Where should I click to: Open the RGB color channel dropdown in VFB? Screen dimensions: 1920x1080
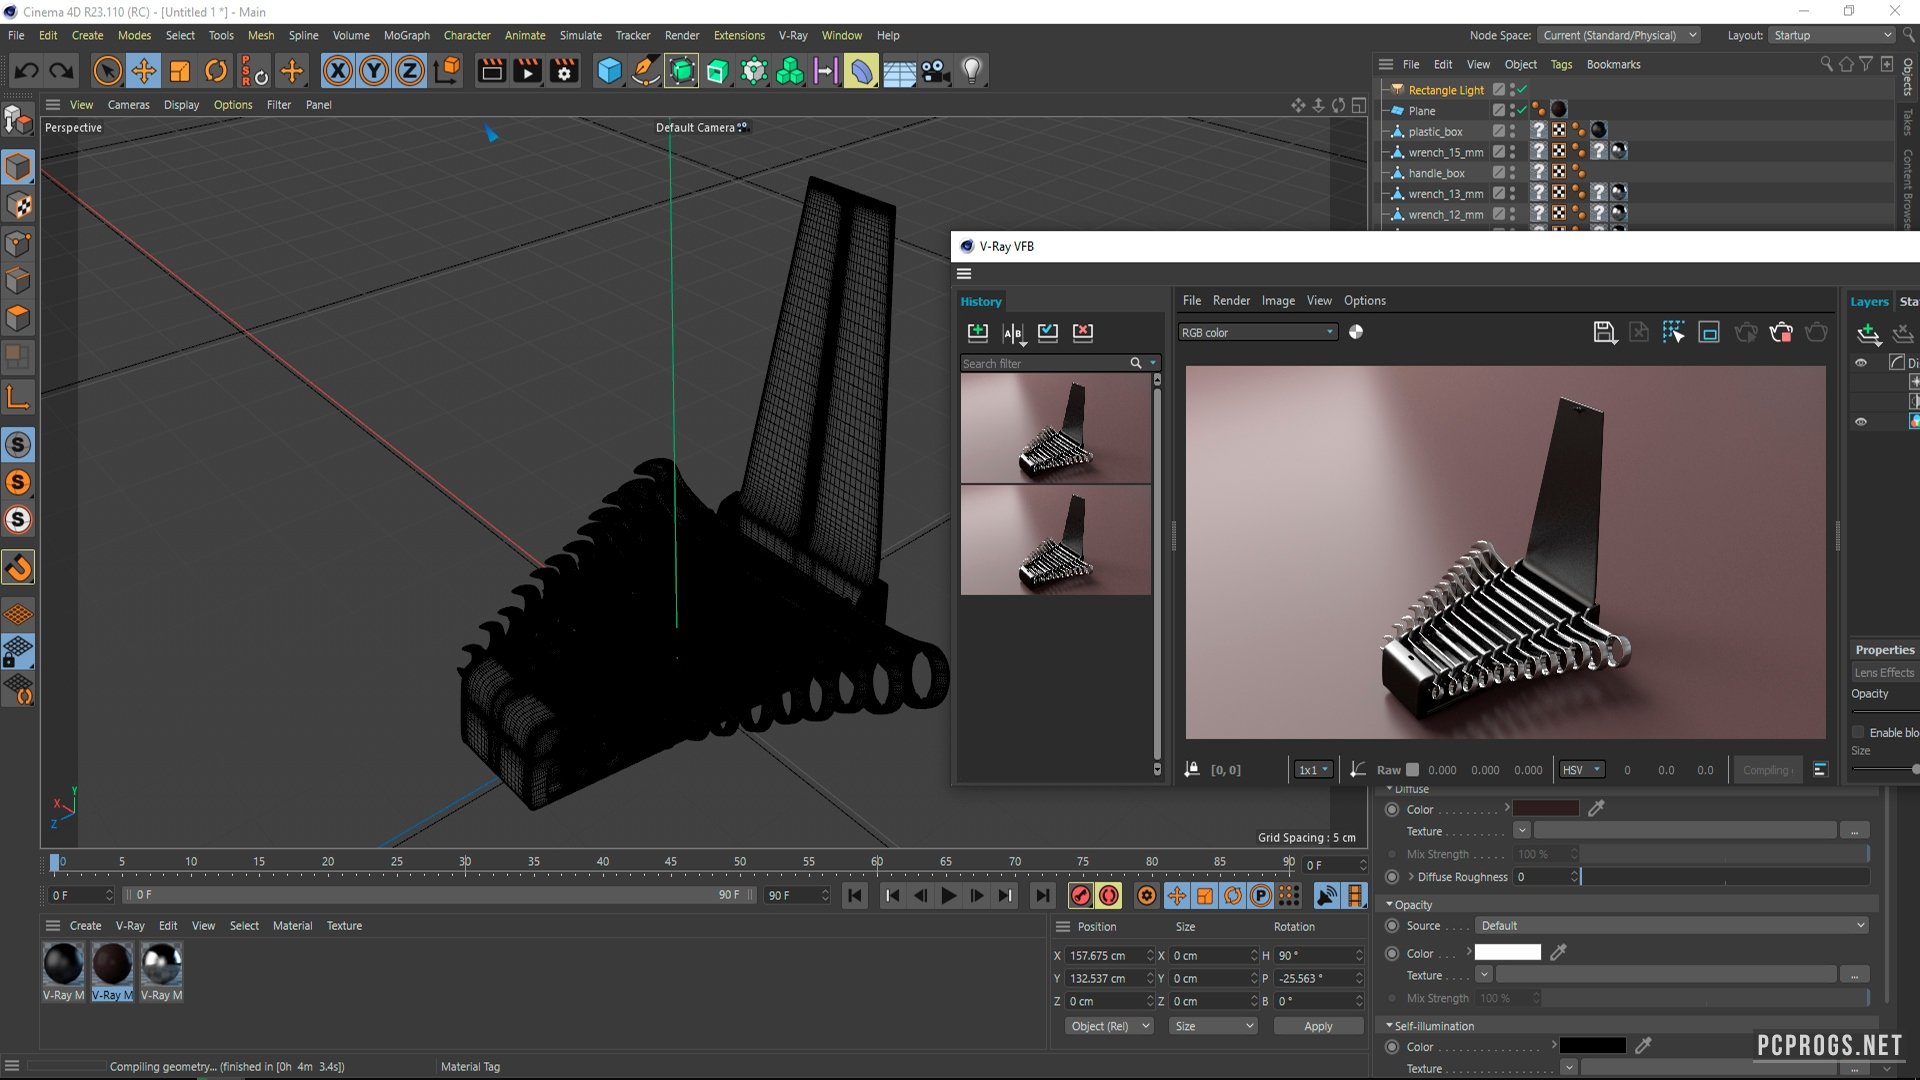[1257, 331]
